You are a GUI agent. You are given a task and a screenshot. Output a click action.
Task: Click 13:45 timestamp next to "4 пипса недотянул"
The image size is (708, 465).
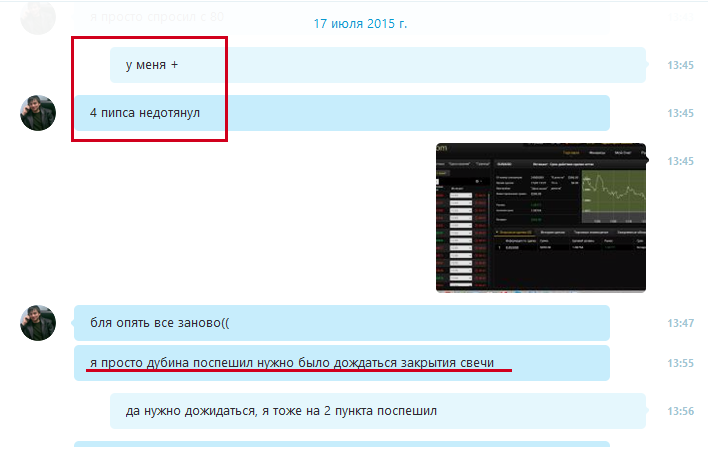click(x=680, y=113)
